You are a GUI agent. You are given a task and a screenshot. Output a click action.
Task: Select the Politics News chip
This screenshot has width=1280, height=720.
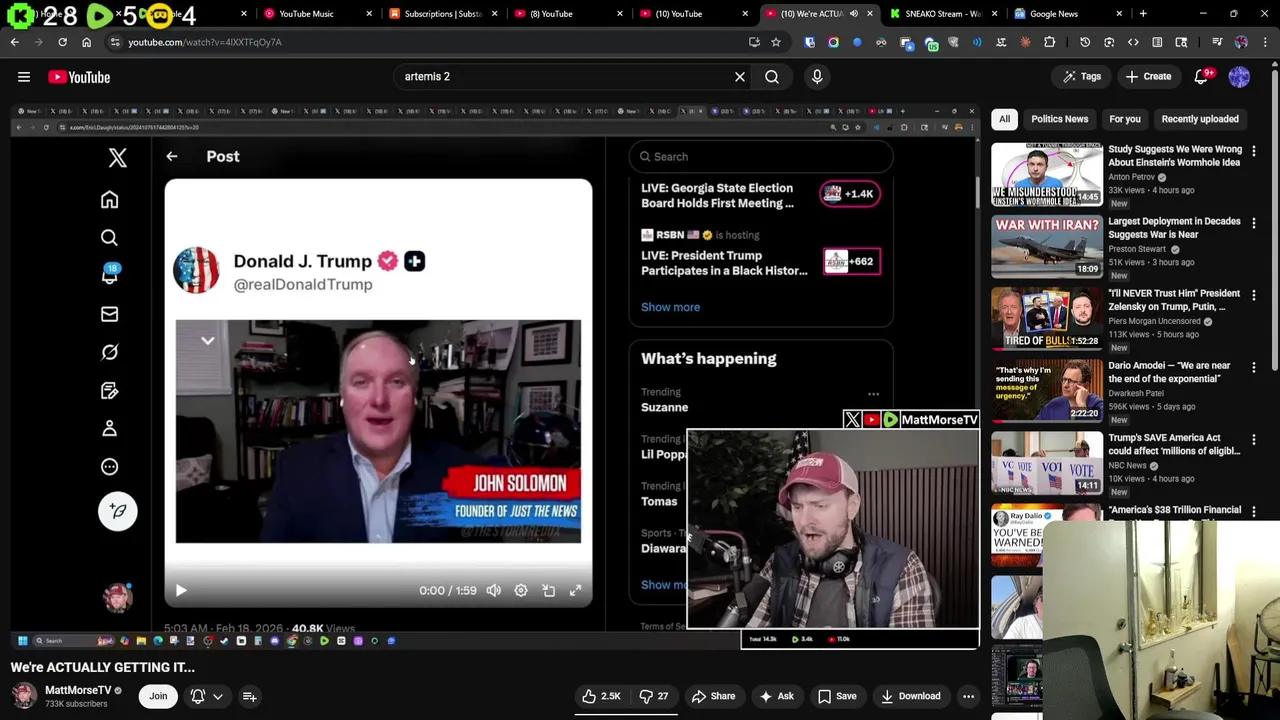click(x=1059, y=119)
